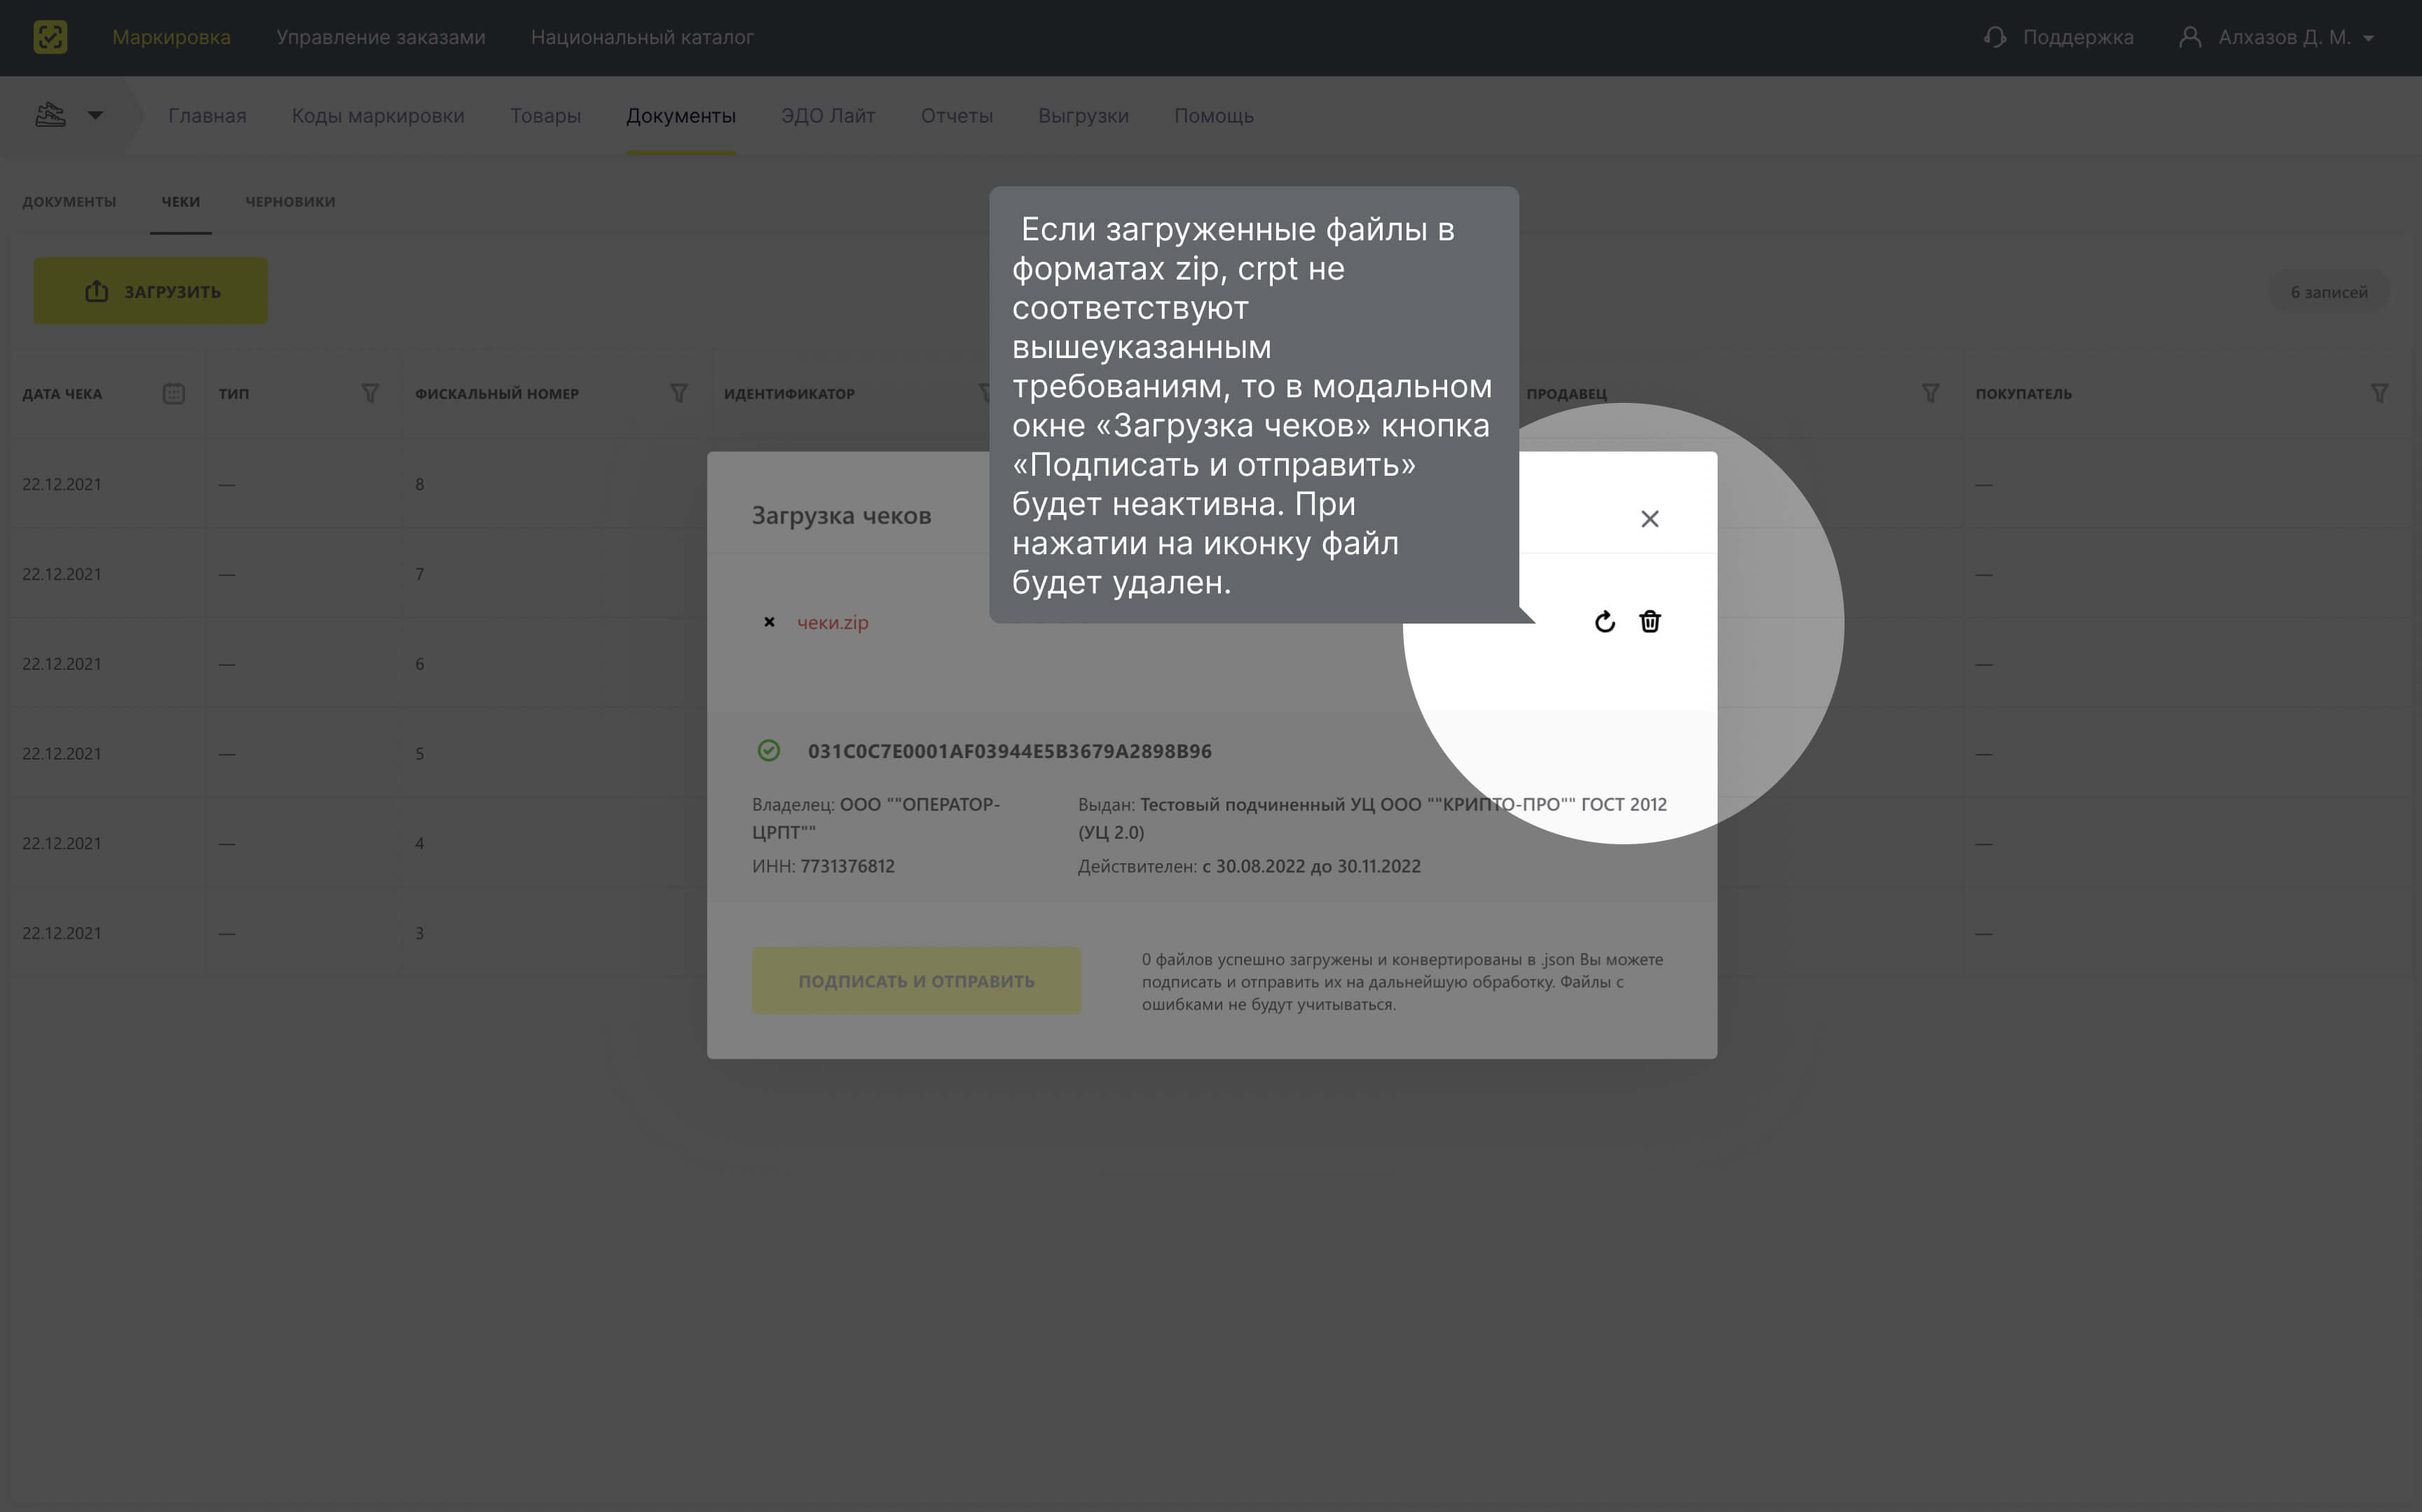
Task: Open the filter for ПОКУПАТЕЛЬ column
Action: coord(2380,393)
